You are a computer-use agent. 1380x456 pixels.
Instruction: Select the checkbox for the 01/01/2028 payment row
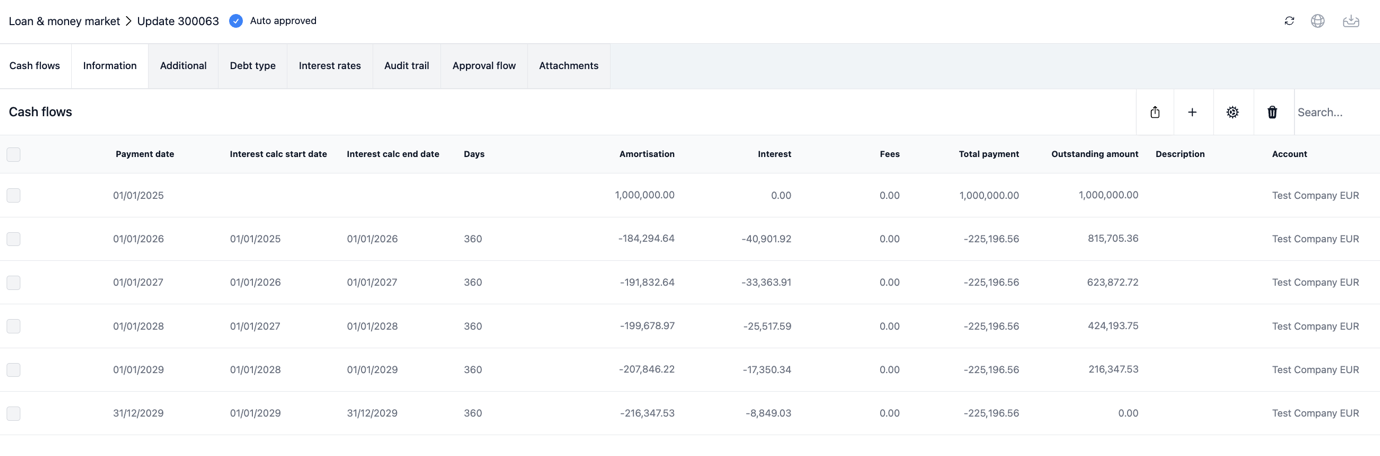pyautogui.click(x=14, y=326)
